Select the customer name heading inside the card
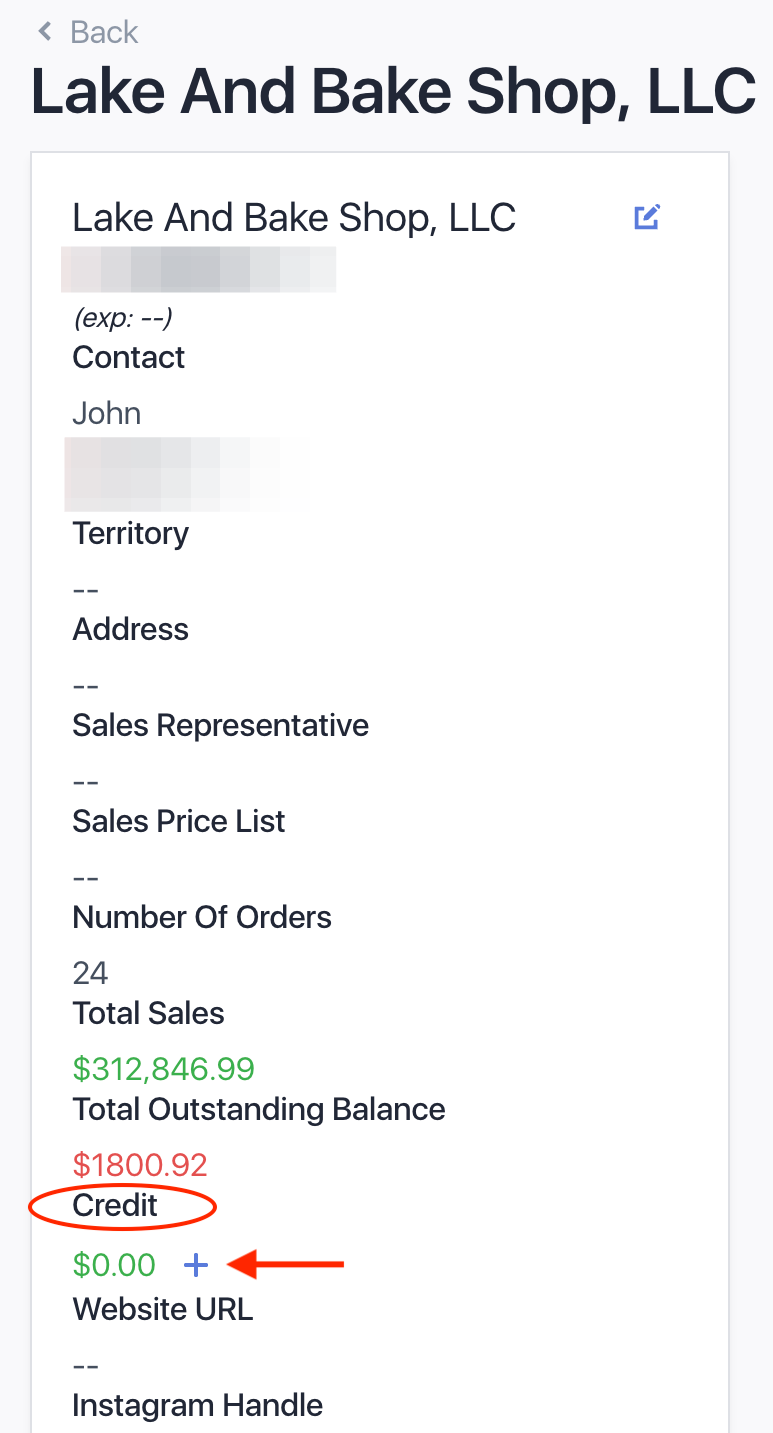Screen dimensions: 773x1433 (294, 217)
